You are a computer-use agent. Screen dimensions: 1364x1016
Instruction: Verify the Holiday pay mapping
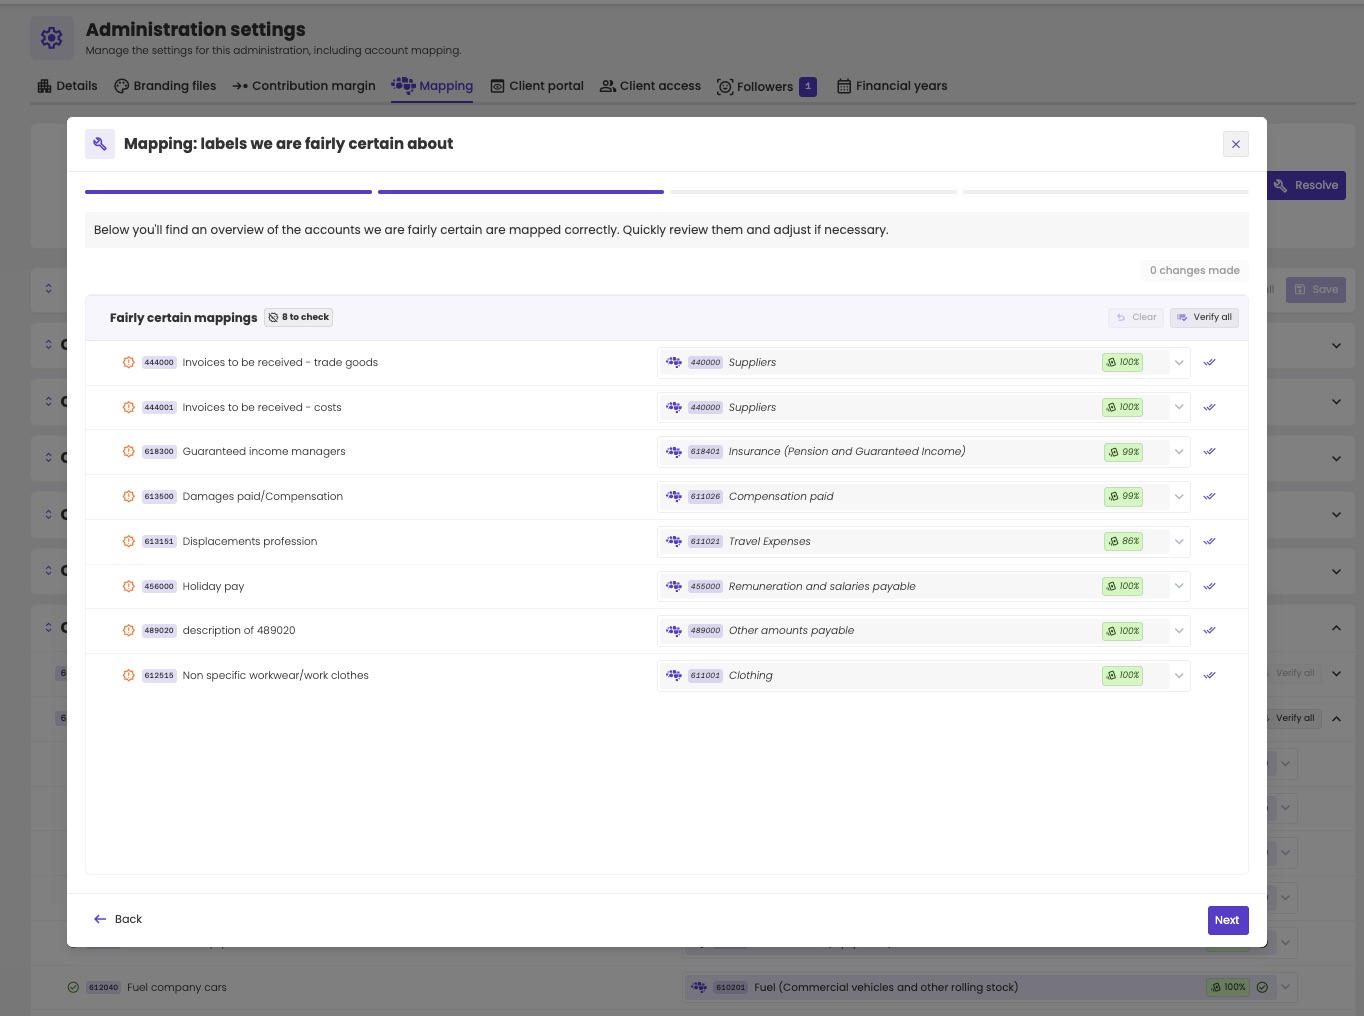[1209, 586]
